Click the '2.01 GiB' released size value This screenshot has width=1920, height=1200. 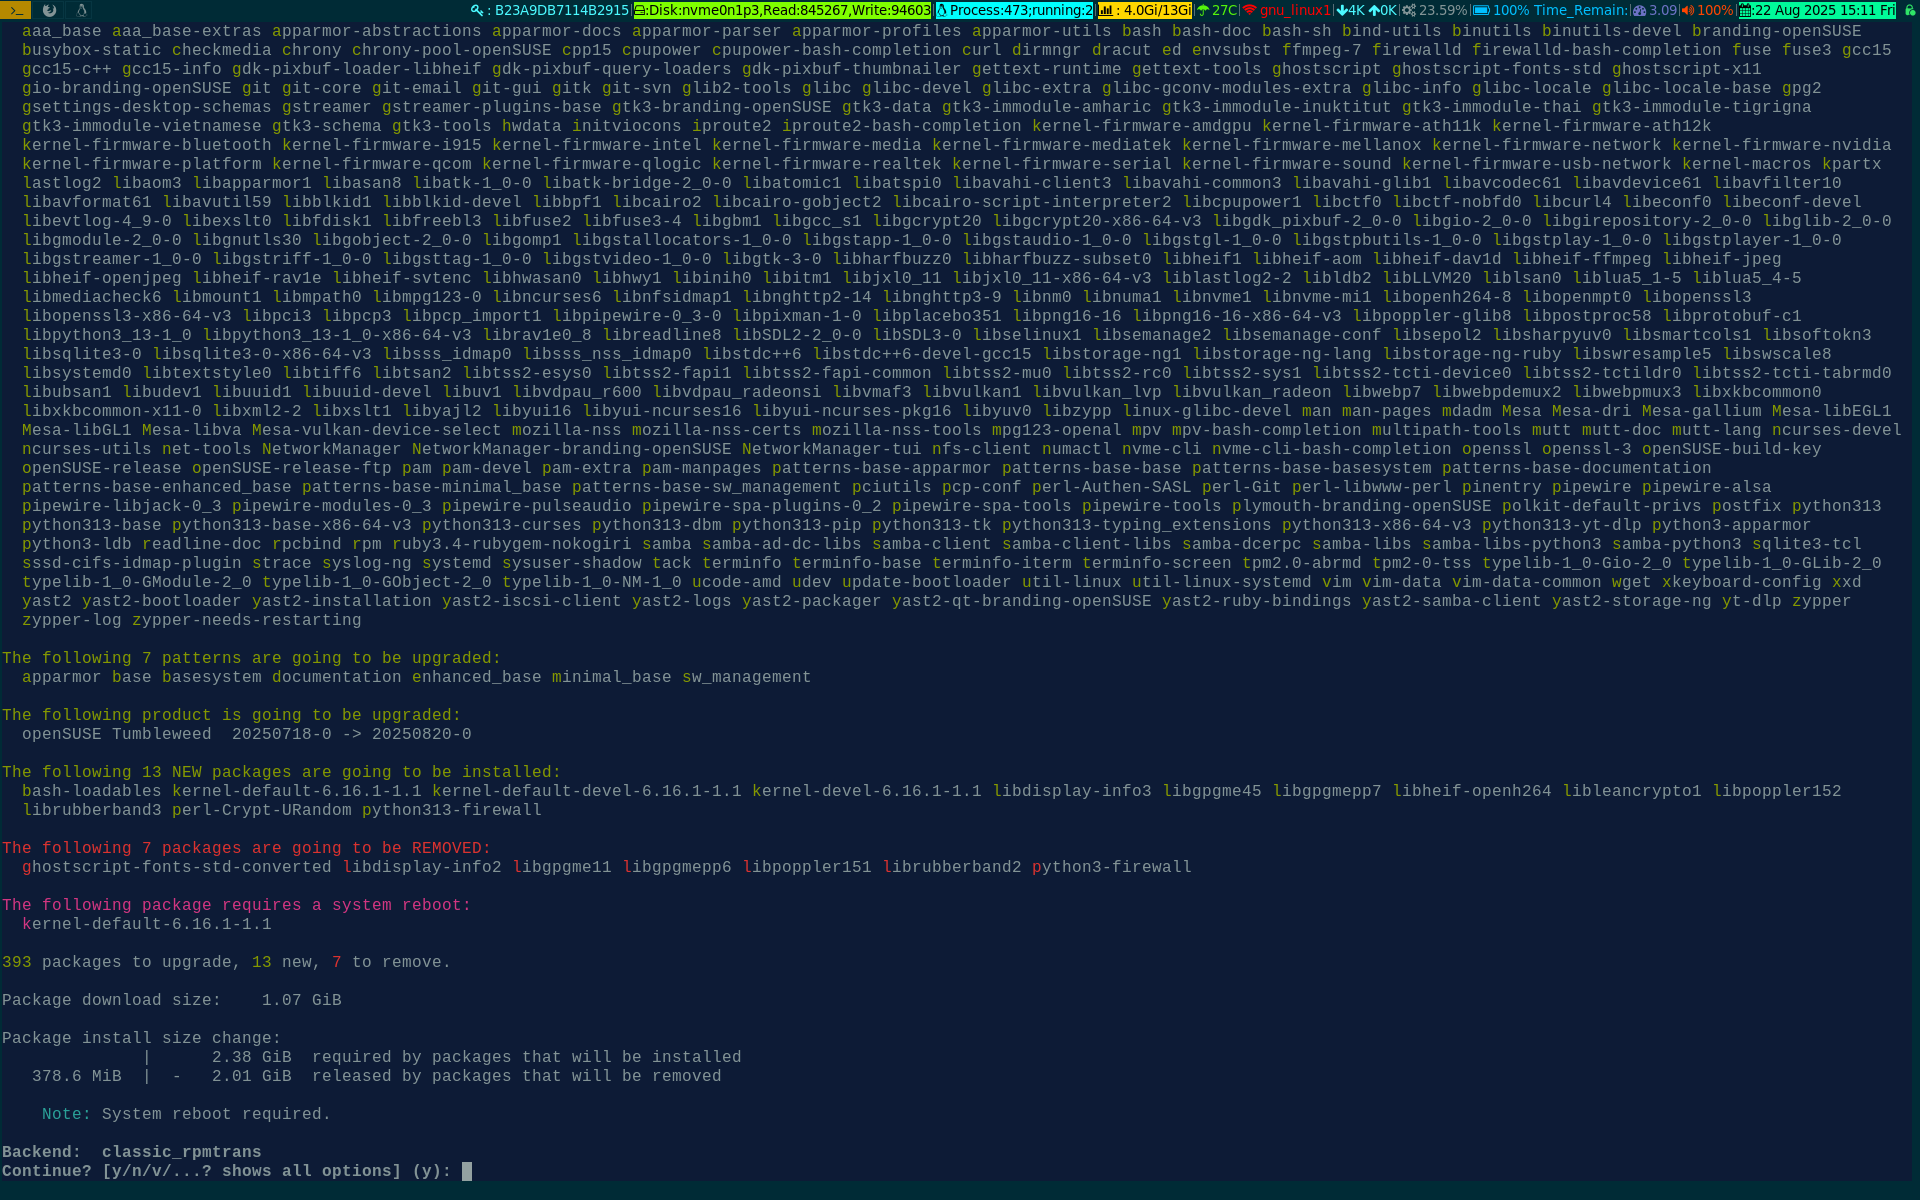point(251,1076)
